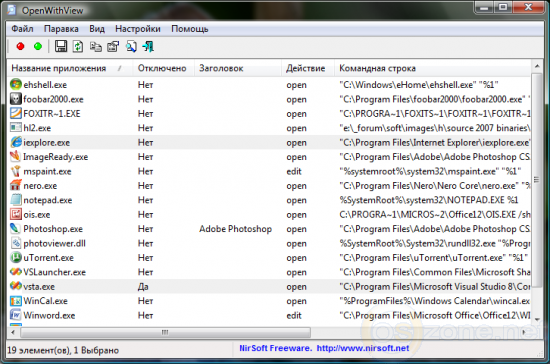The height and width of the screenshot is (364, 550).
Task: Open the Паравка menu
Action: click(61, 29)
